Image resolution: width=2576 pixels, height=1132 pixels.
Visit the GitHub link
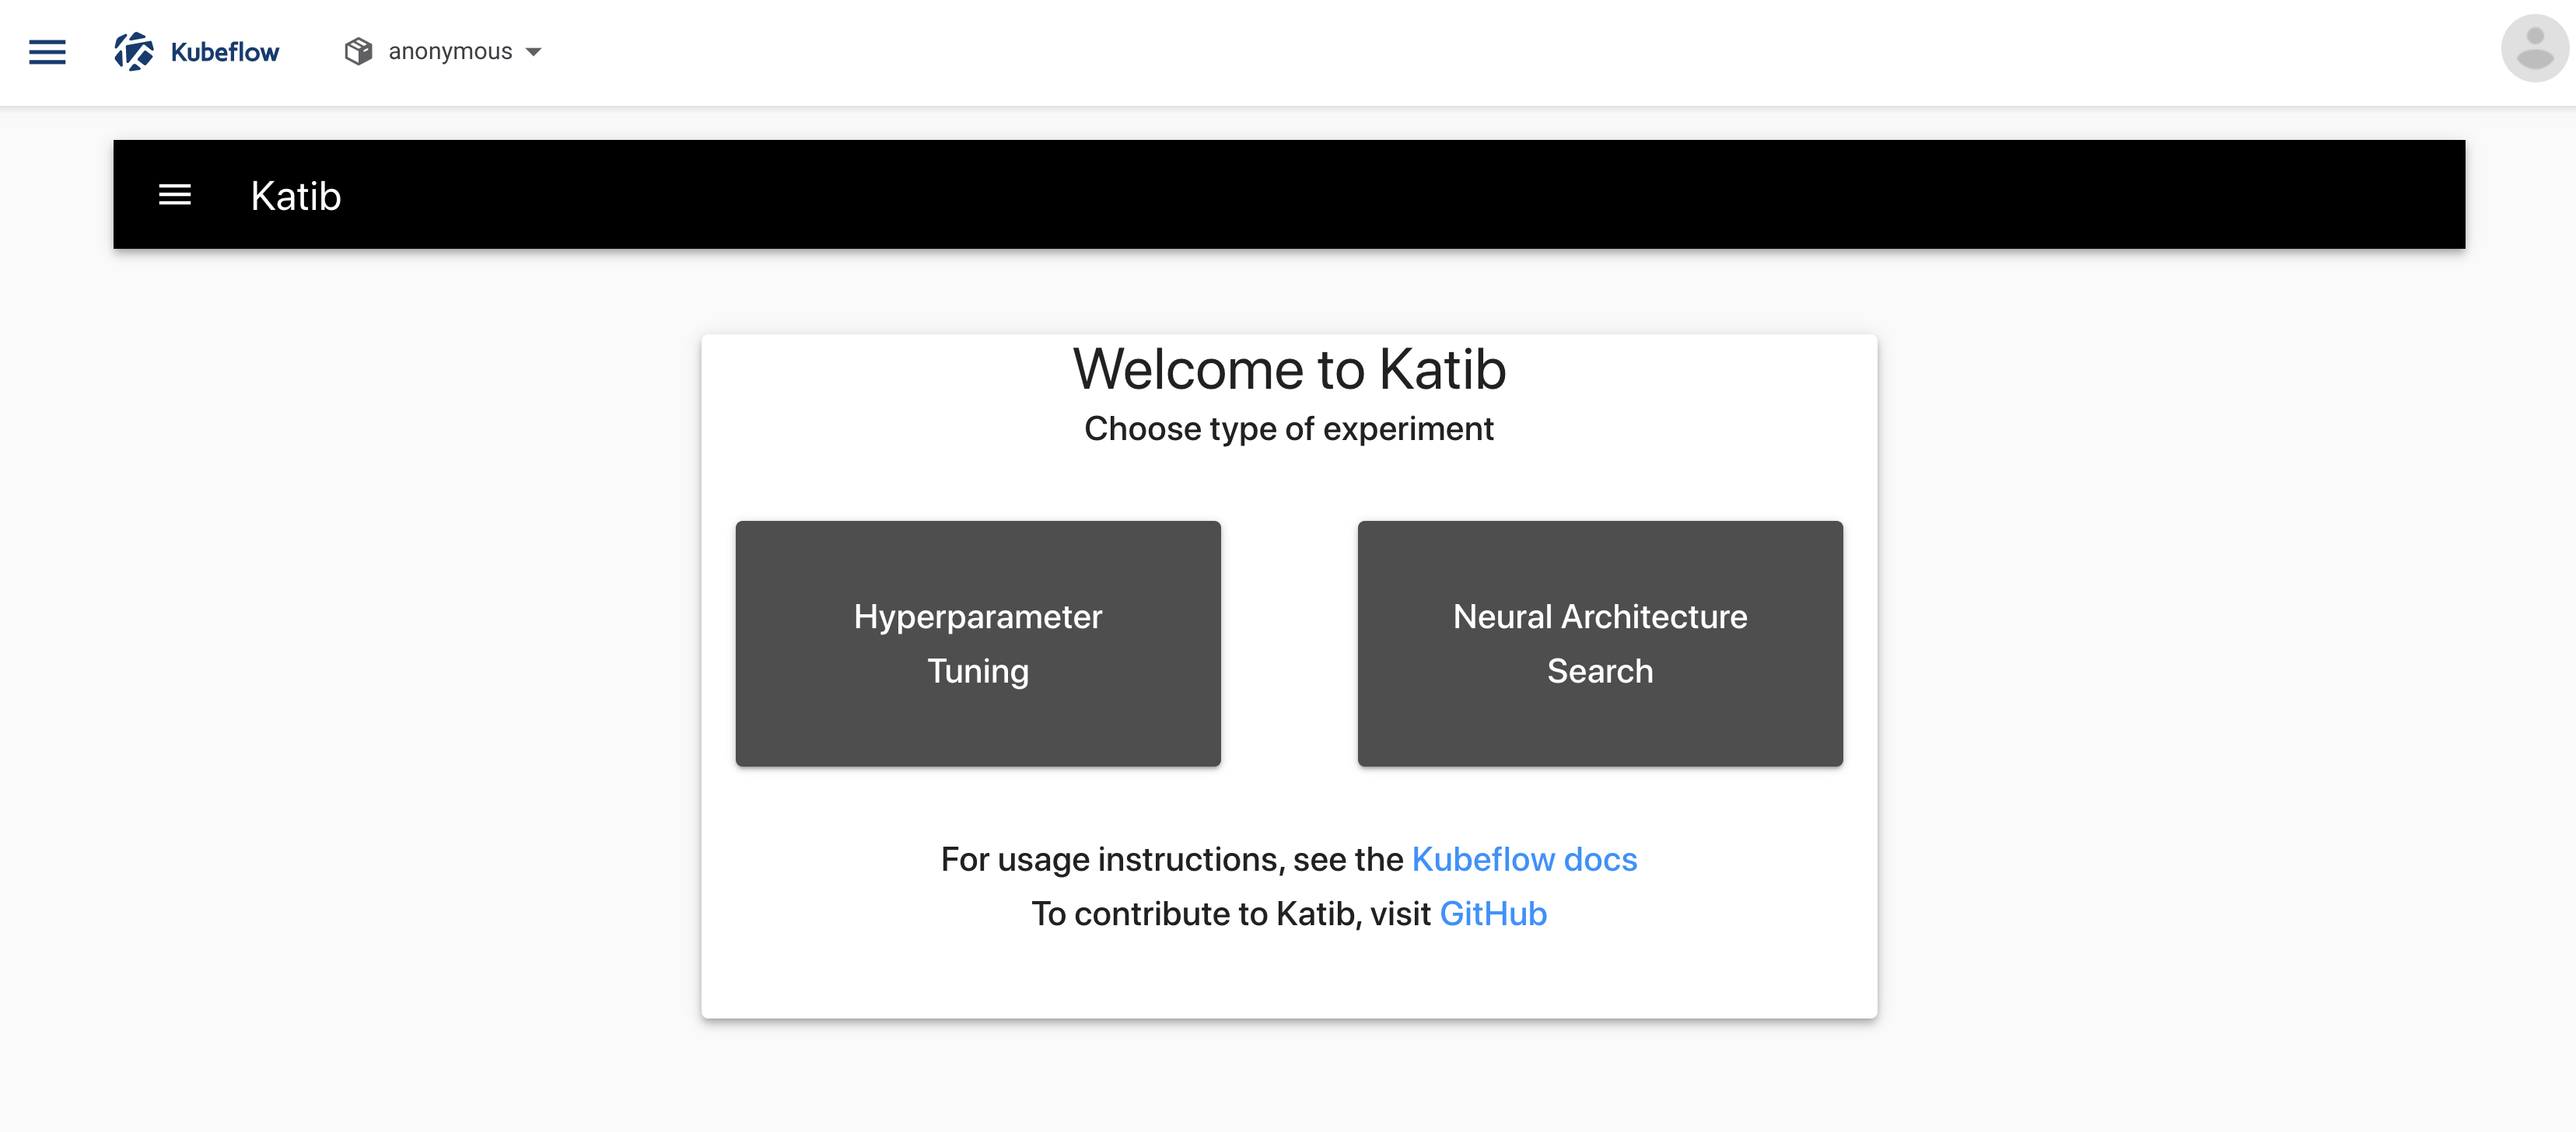(x=1493, y=913)
